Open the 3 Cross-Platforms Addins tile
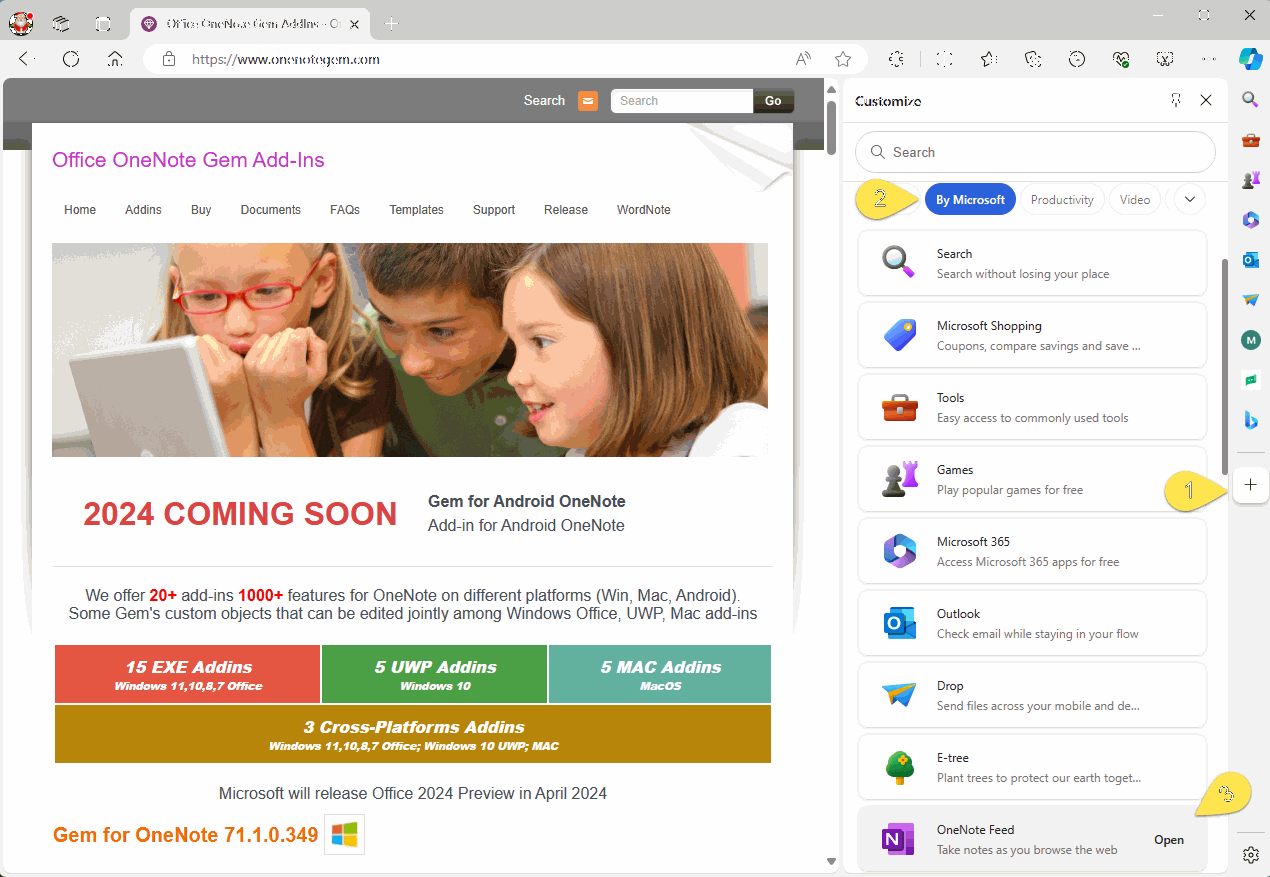The image size is (1270, 877). [x=413, y=734]
